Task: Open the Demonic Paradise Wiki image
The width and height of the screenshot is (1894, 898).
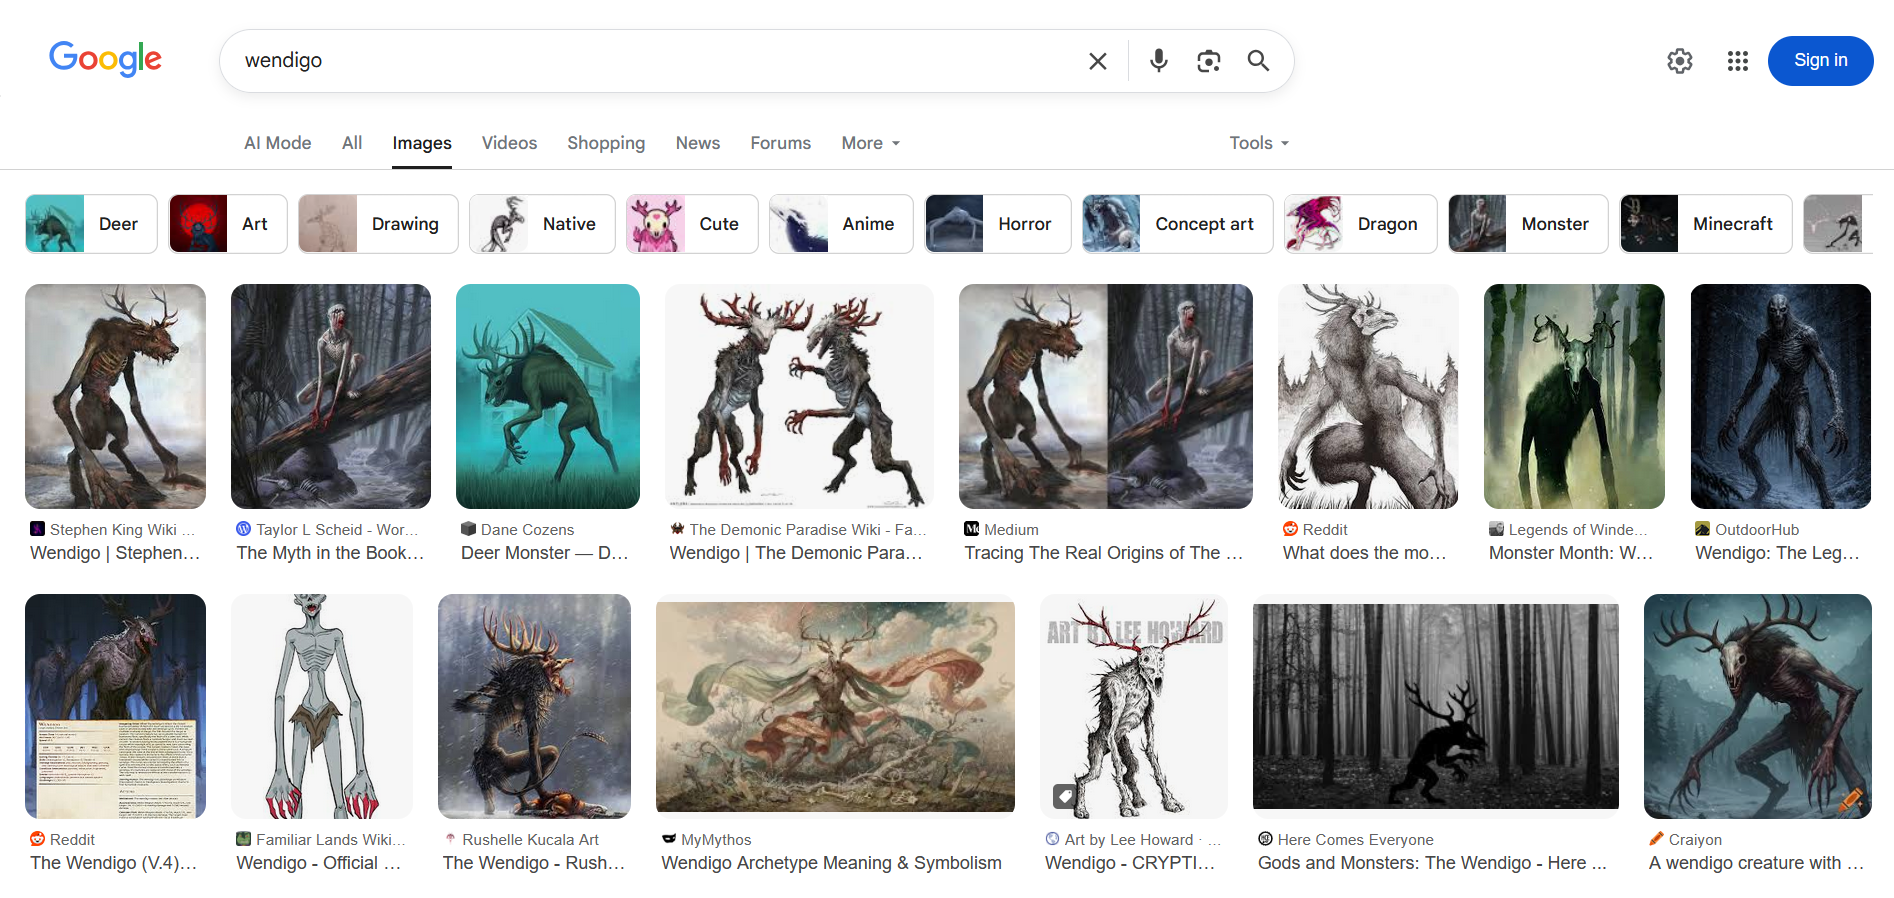Action: point(799,396)
